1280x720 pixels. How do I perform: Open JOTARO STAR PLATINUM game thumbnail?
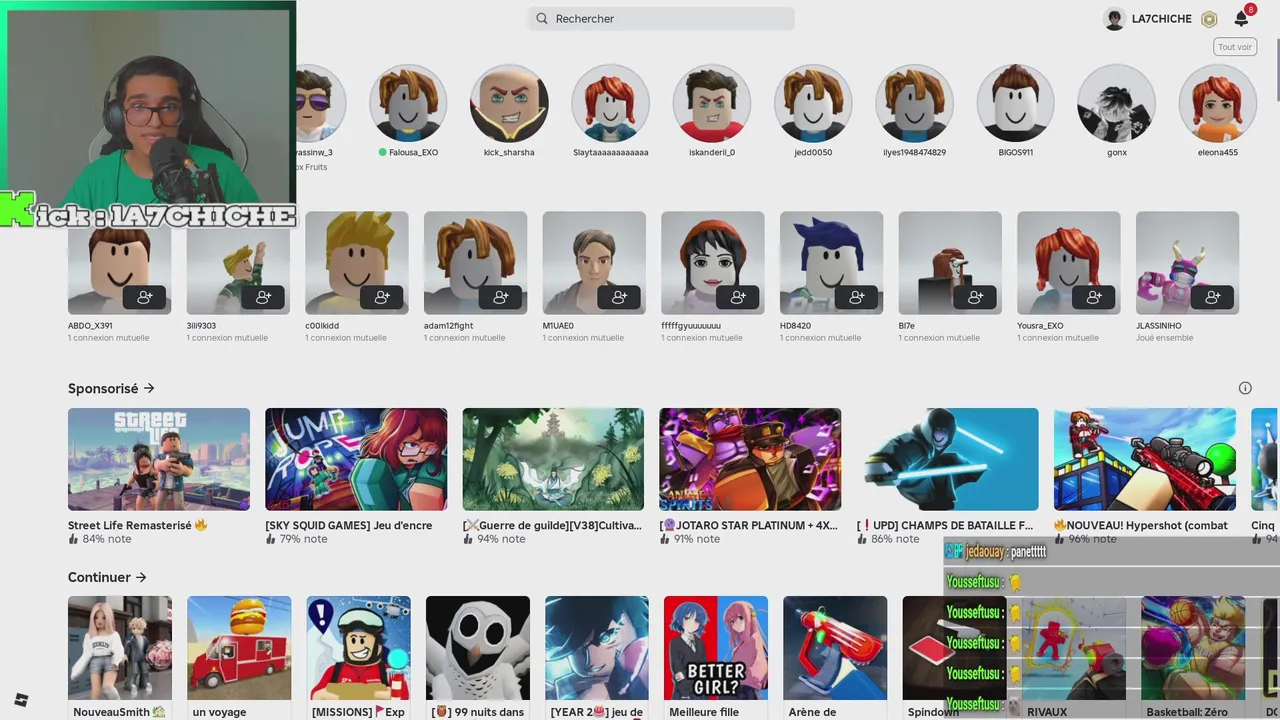[750, 459]
